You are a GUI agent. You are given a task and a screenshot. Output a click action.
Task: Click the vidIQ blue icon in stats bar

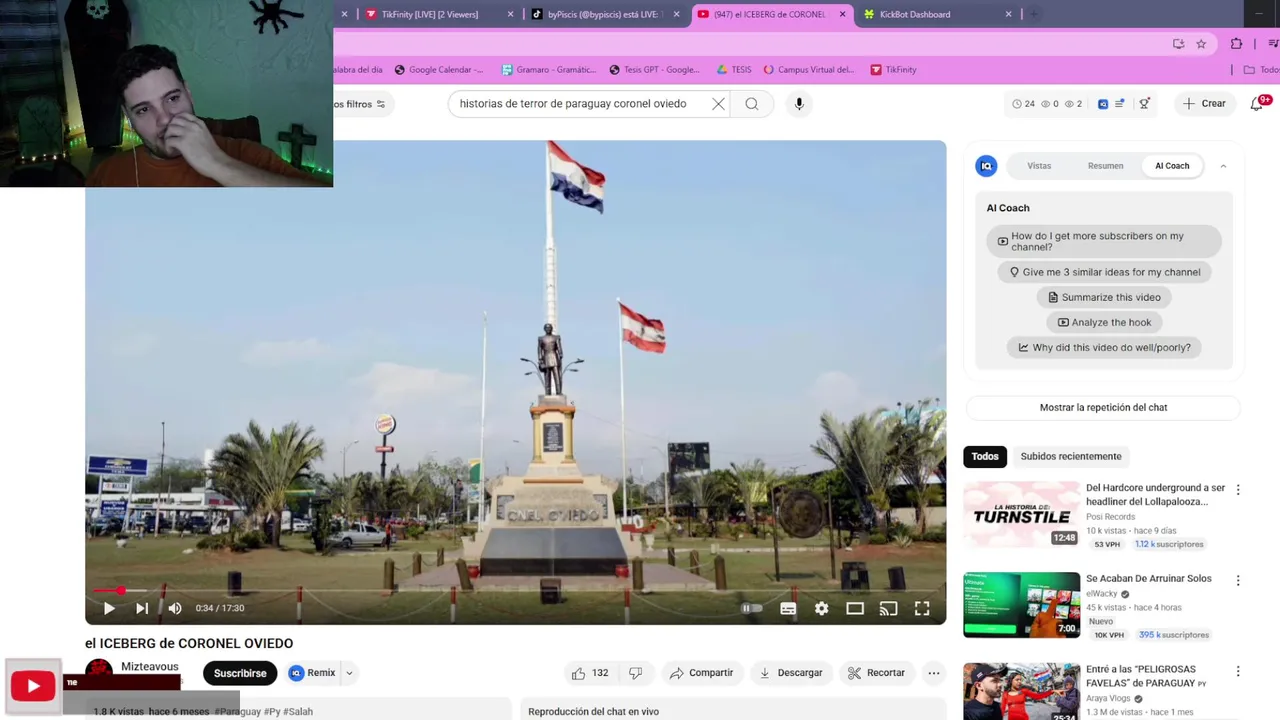coord(1103,104)
